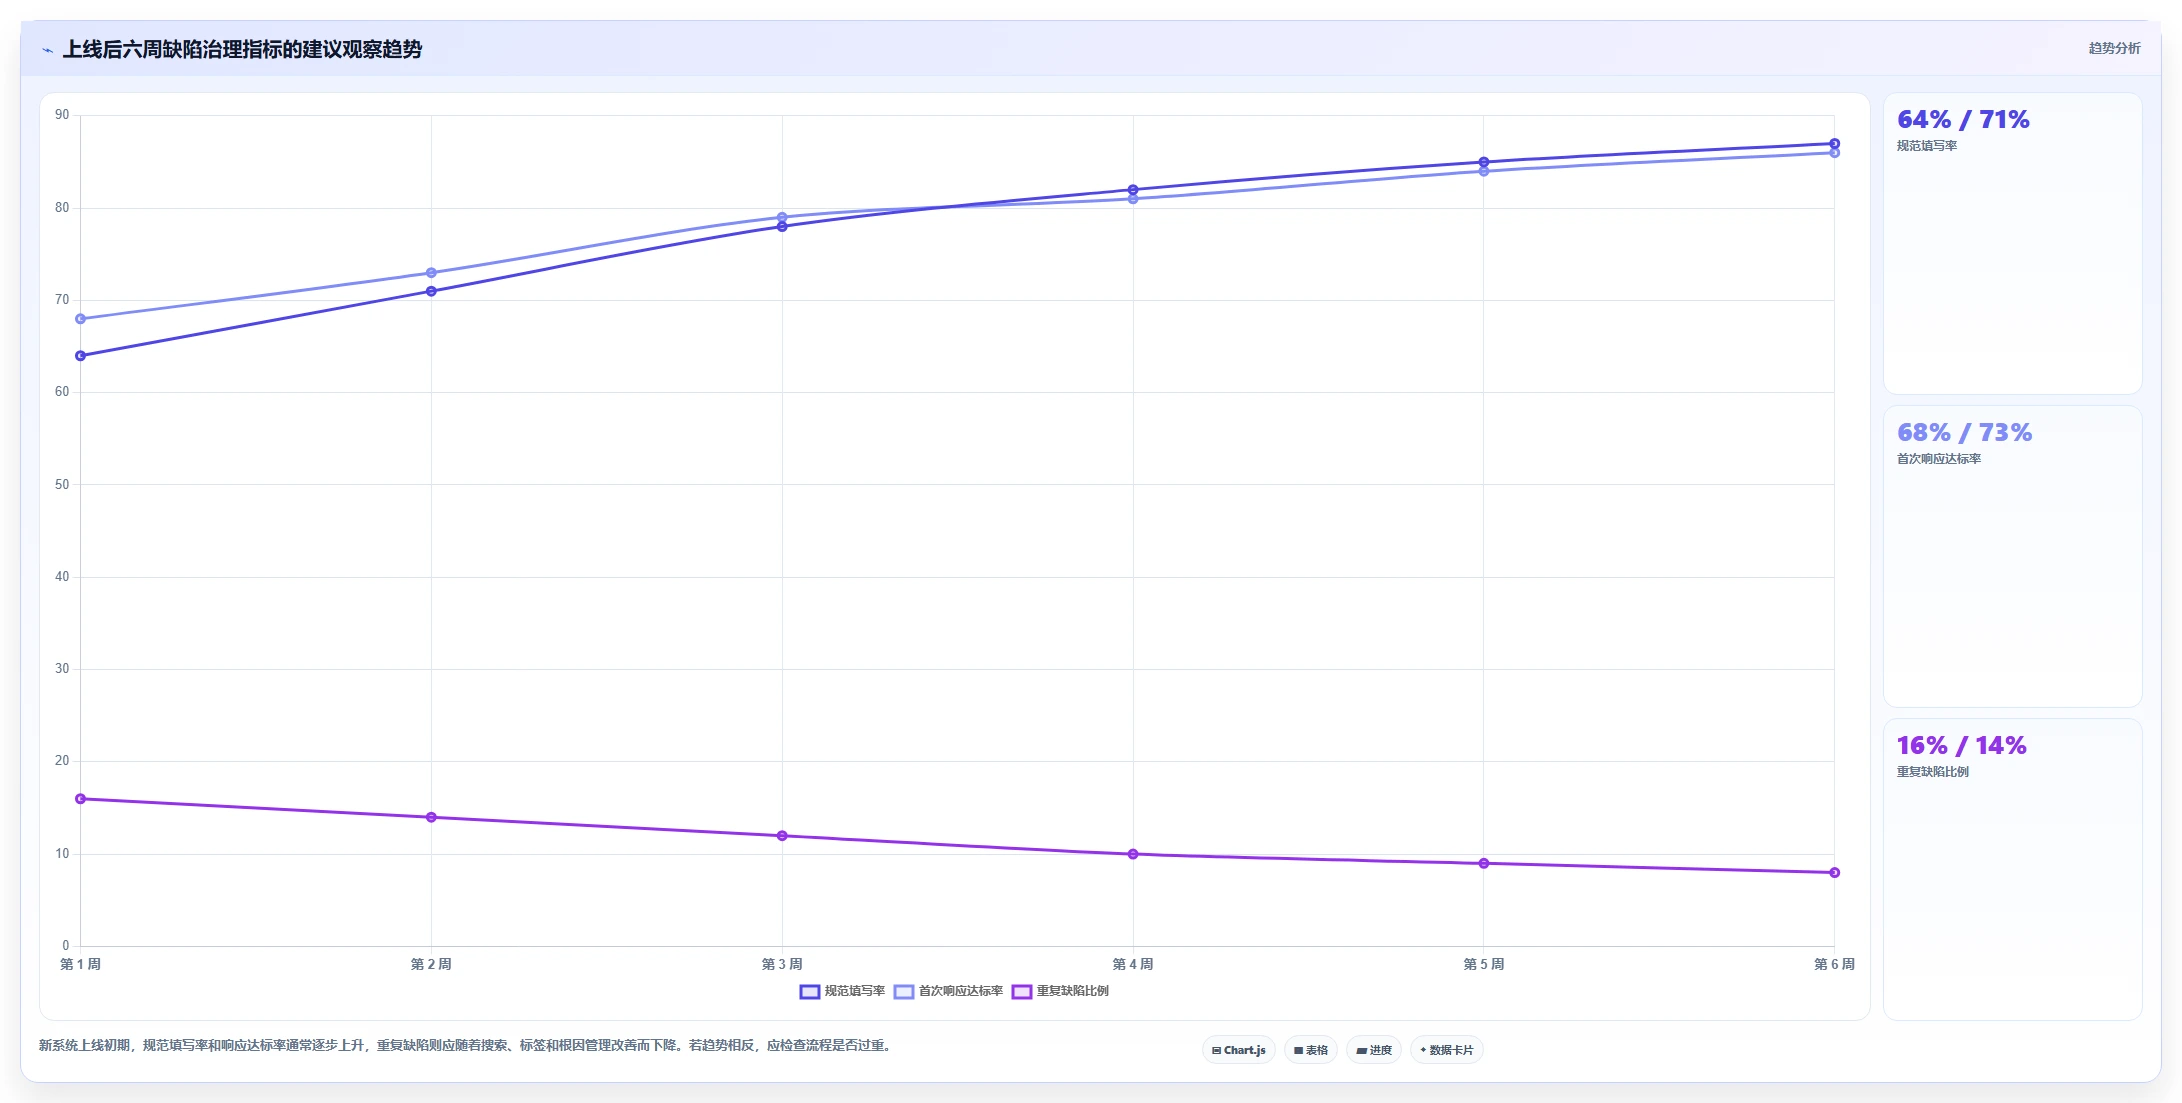Click the 68% / 73% stat value

click(x=1964, y=433)
